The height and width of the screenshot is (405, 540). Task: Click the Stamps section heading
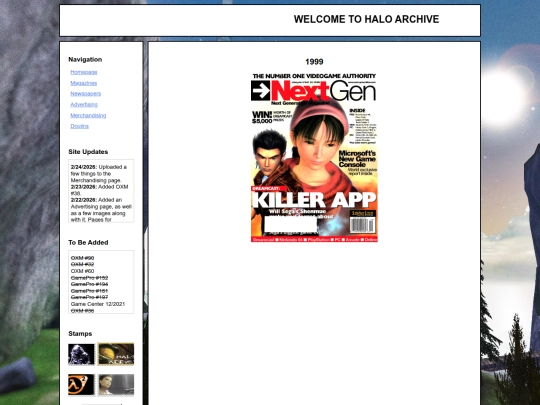point(80,334)
